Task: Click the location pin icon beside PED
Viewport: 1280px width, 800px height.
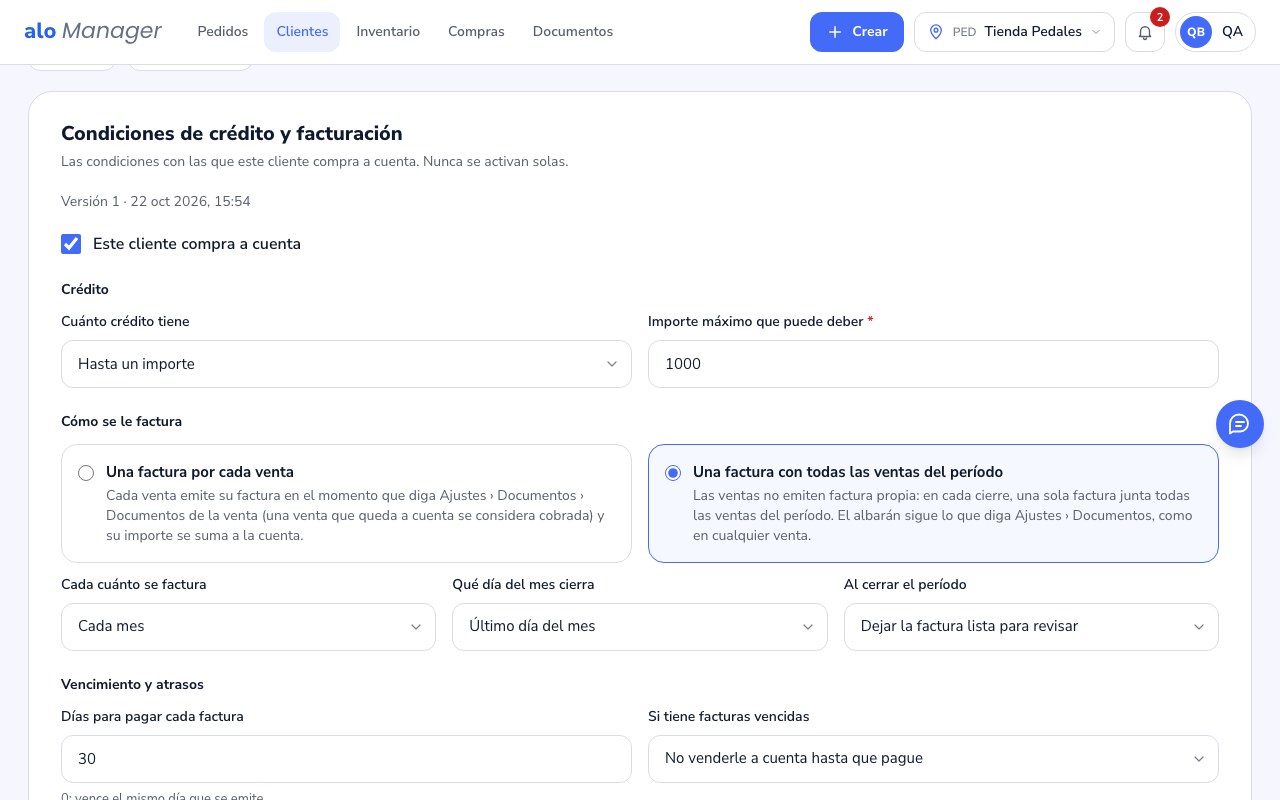Action: pyautogui.click(x=936, y=32)
